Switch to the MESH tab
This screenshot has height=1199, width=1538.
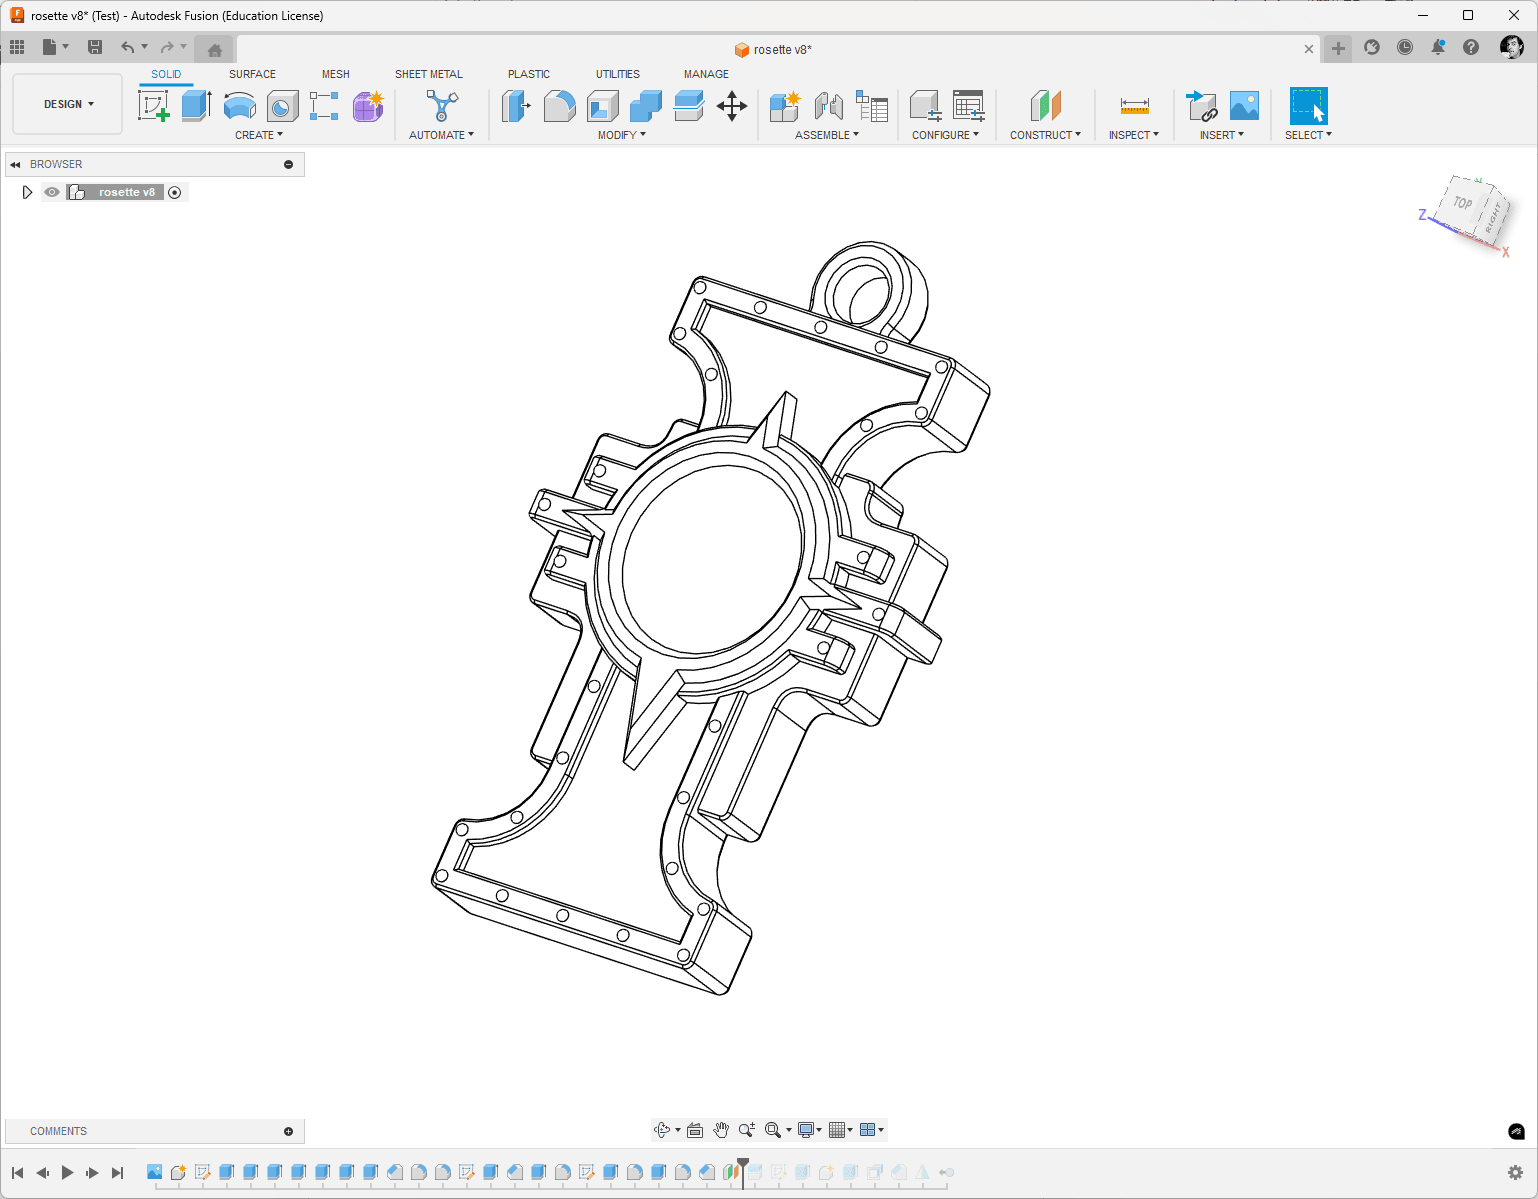336,74
